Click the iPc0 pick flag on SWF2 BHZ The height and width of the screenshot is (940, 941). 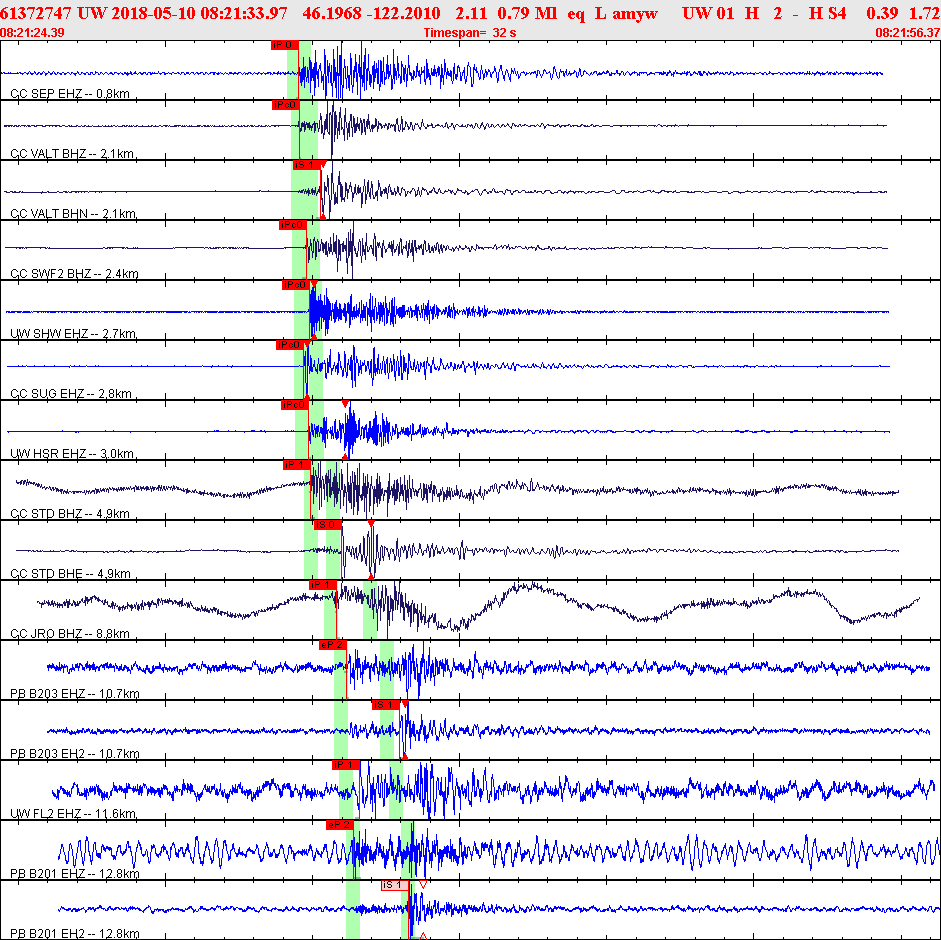tap(292, 225)
